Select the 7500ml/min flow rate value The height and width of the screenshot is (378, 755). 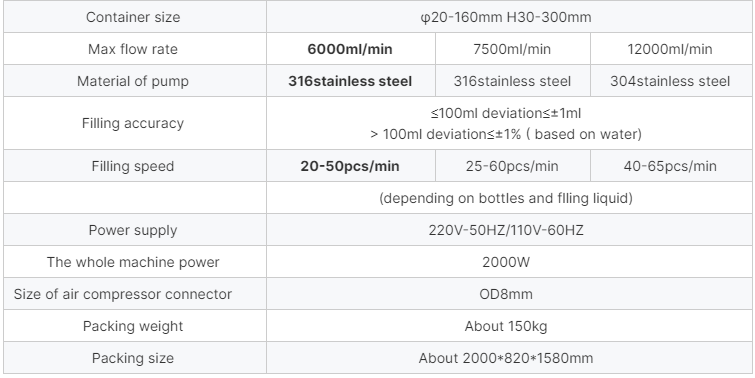click(x=512, y=49)
